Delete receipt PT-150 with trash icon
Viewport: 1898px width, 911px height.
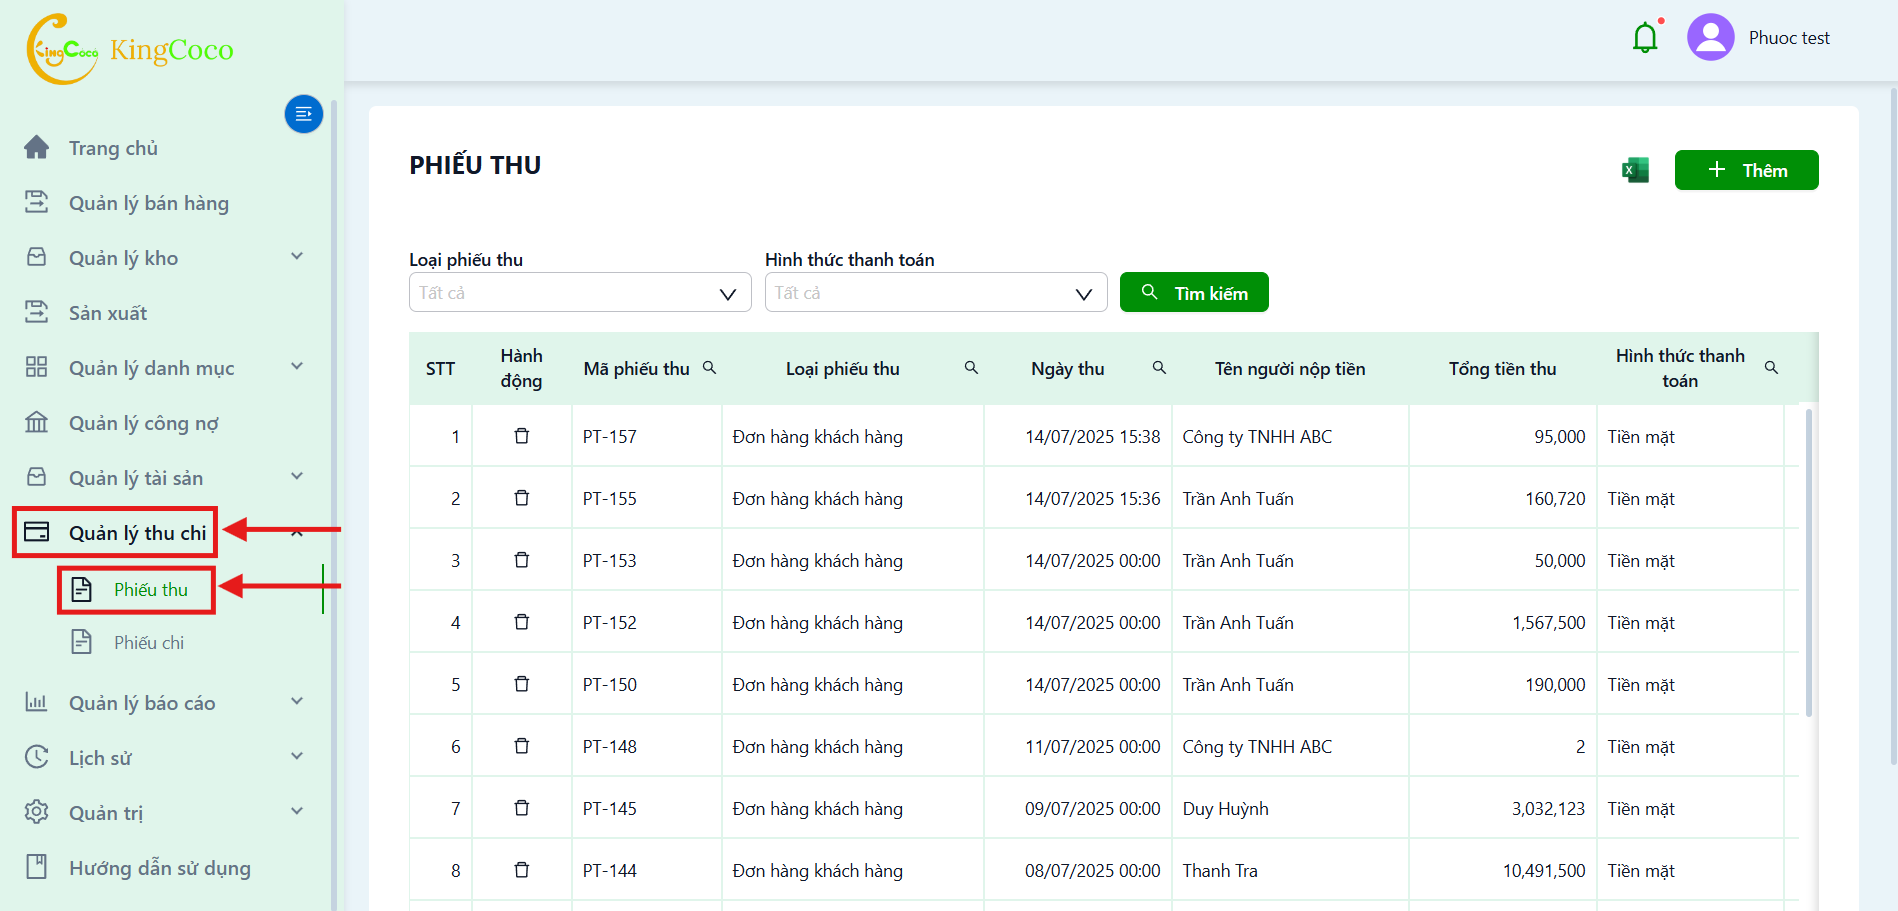point(522,684)
